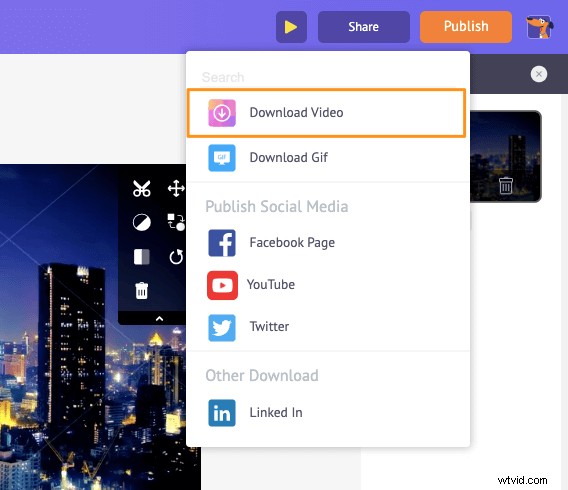Publish to YouTube

[328, 285]
